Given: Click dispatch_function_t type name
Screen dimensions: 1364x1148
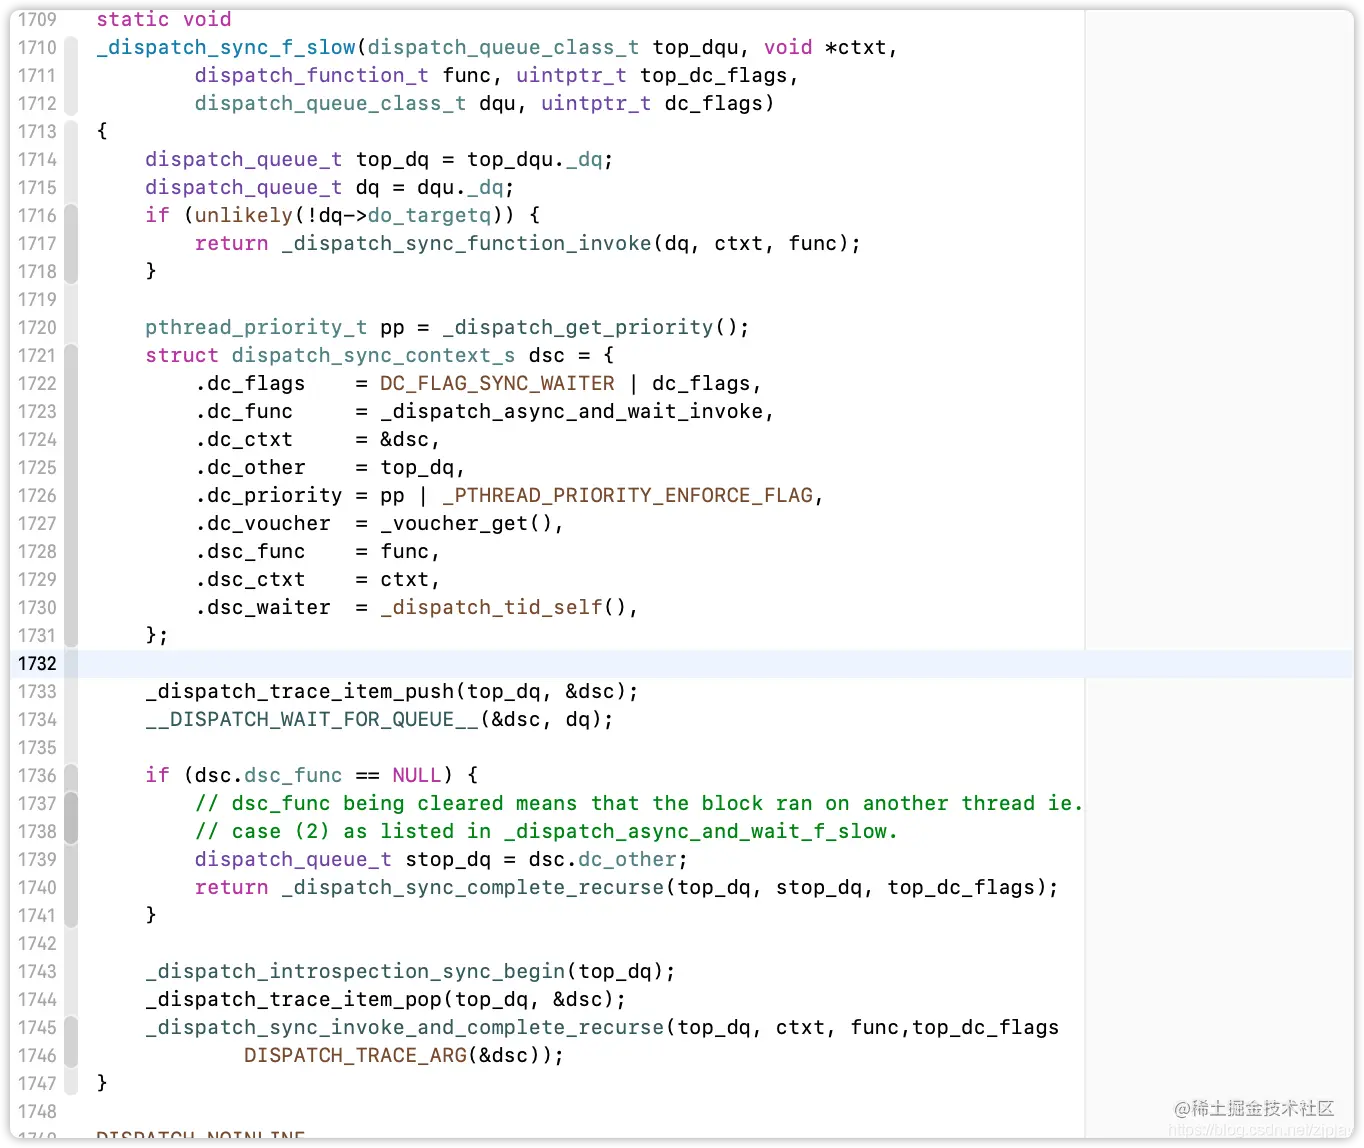Looking at the screenshot, I should [311, 75].
